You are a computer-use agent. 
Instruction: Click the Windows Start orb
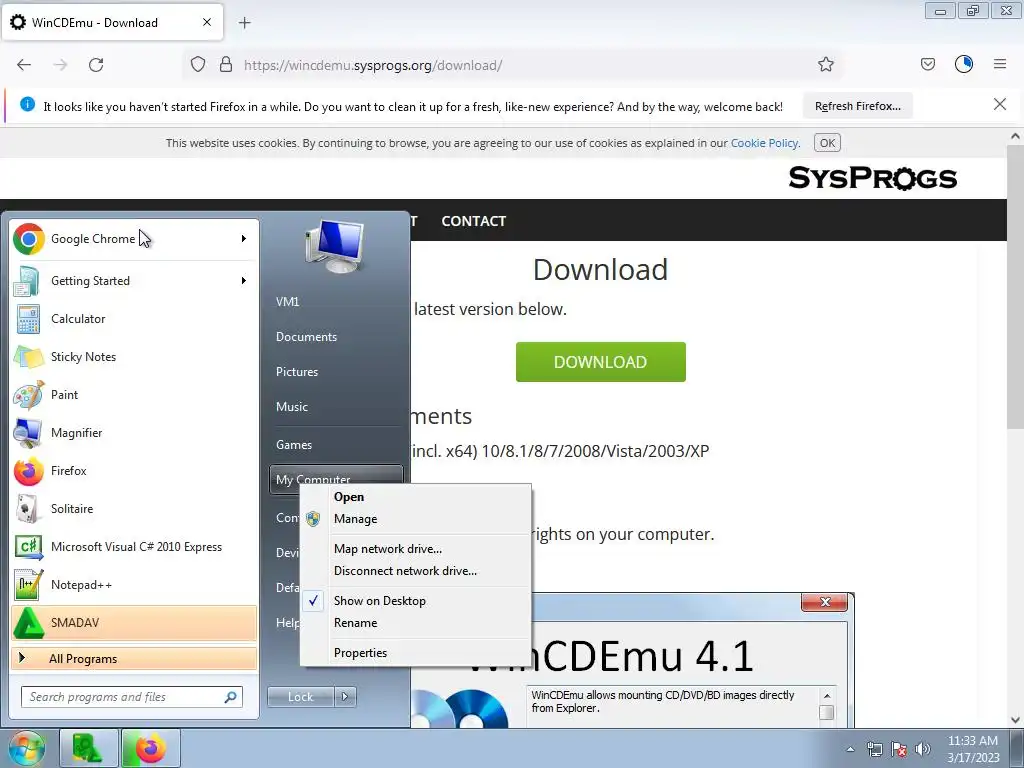point(26,748)
